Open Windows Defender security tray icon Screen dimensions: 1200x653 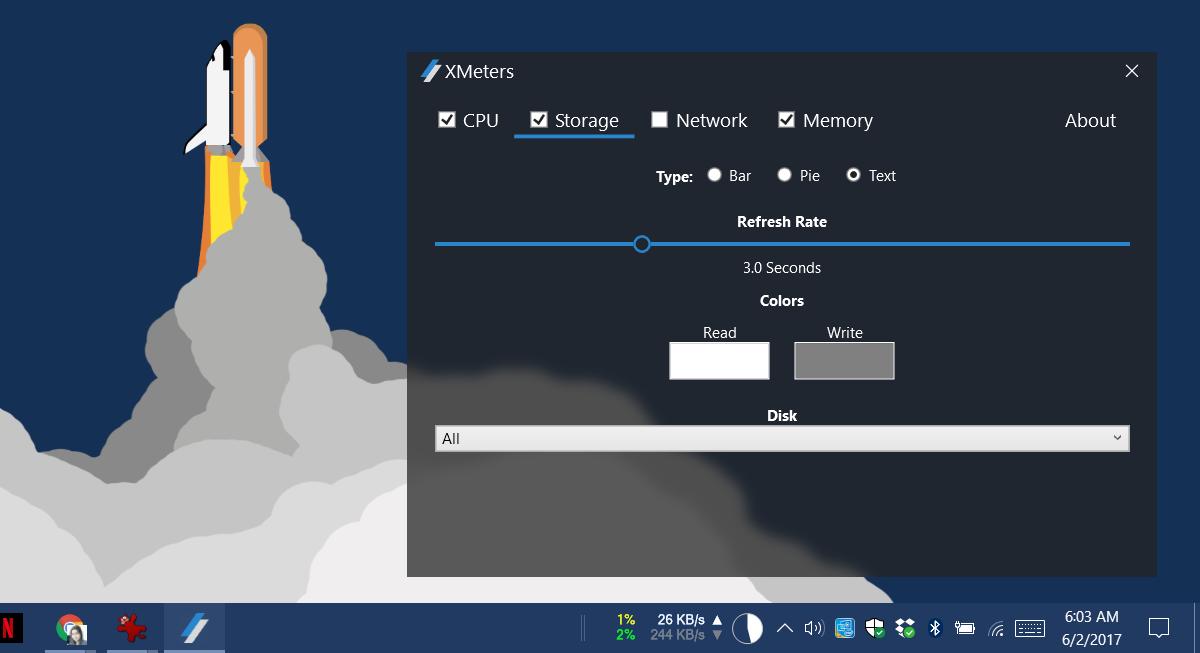(875, 628)
